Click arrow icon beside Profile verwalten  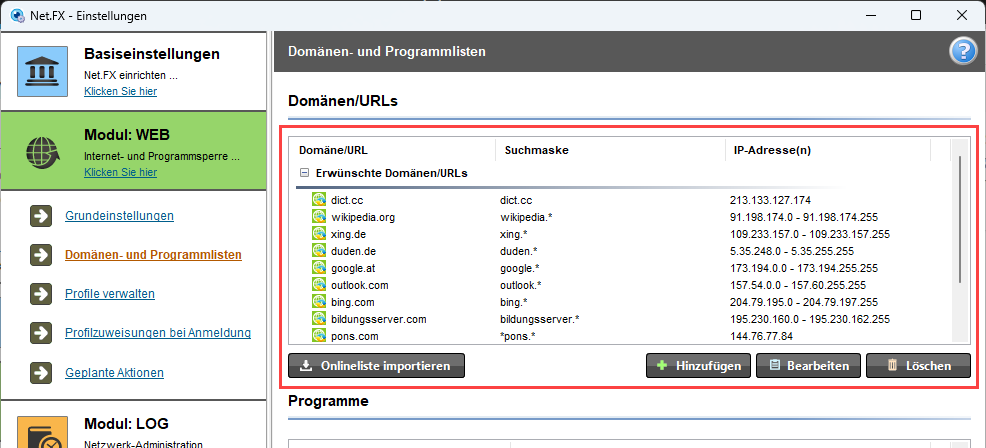pyautogui.click(x=41, y=294)
